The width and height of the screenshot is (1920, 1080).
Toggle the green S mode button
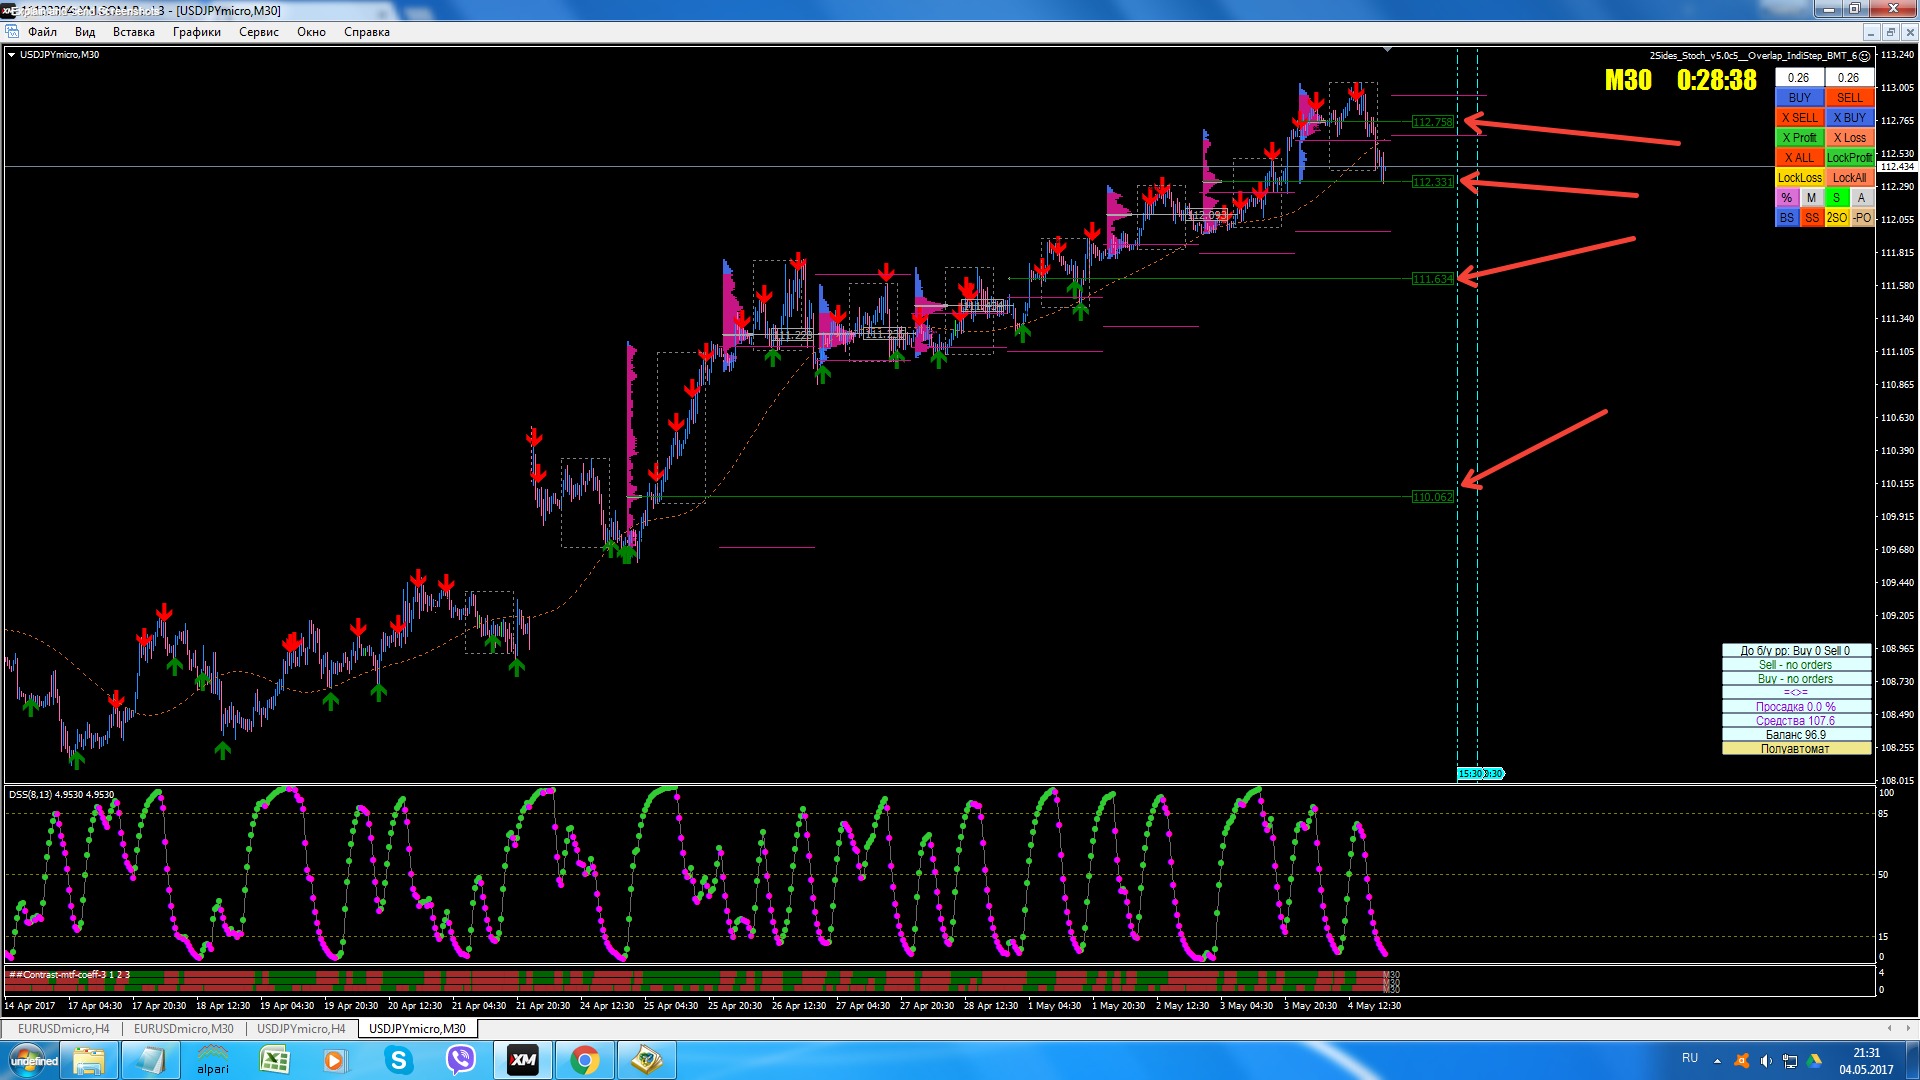click(1836, 197)
